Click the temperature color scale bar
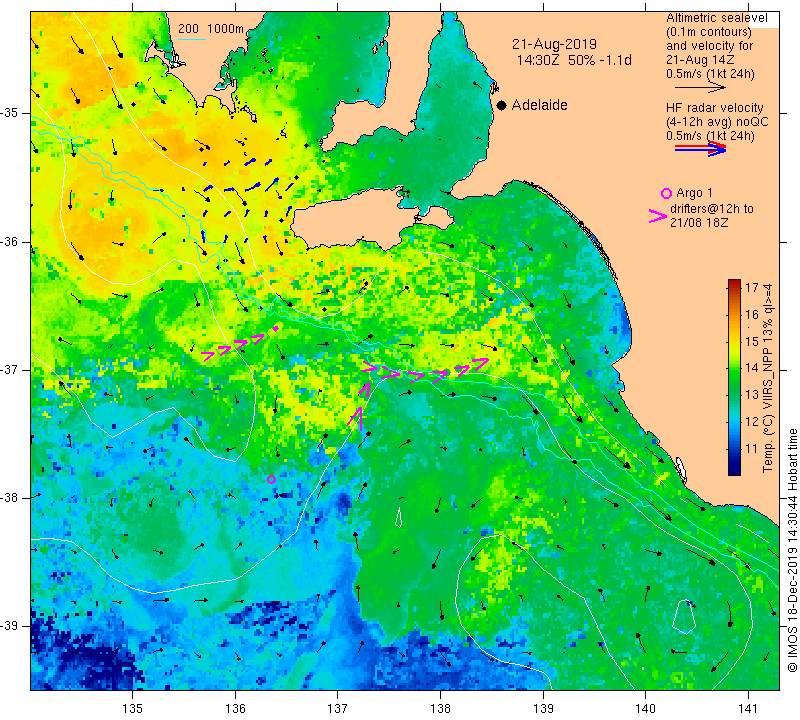 click(734, 377)
